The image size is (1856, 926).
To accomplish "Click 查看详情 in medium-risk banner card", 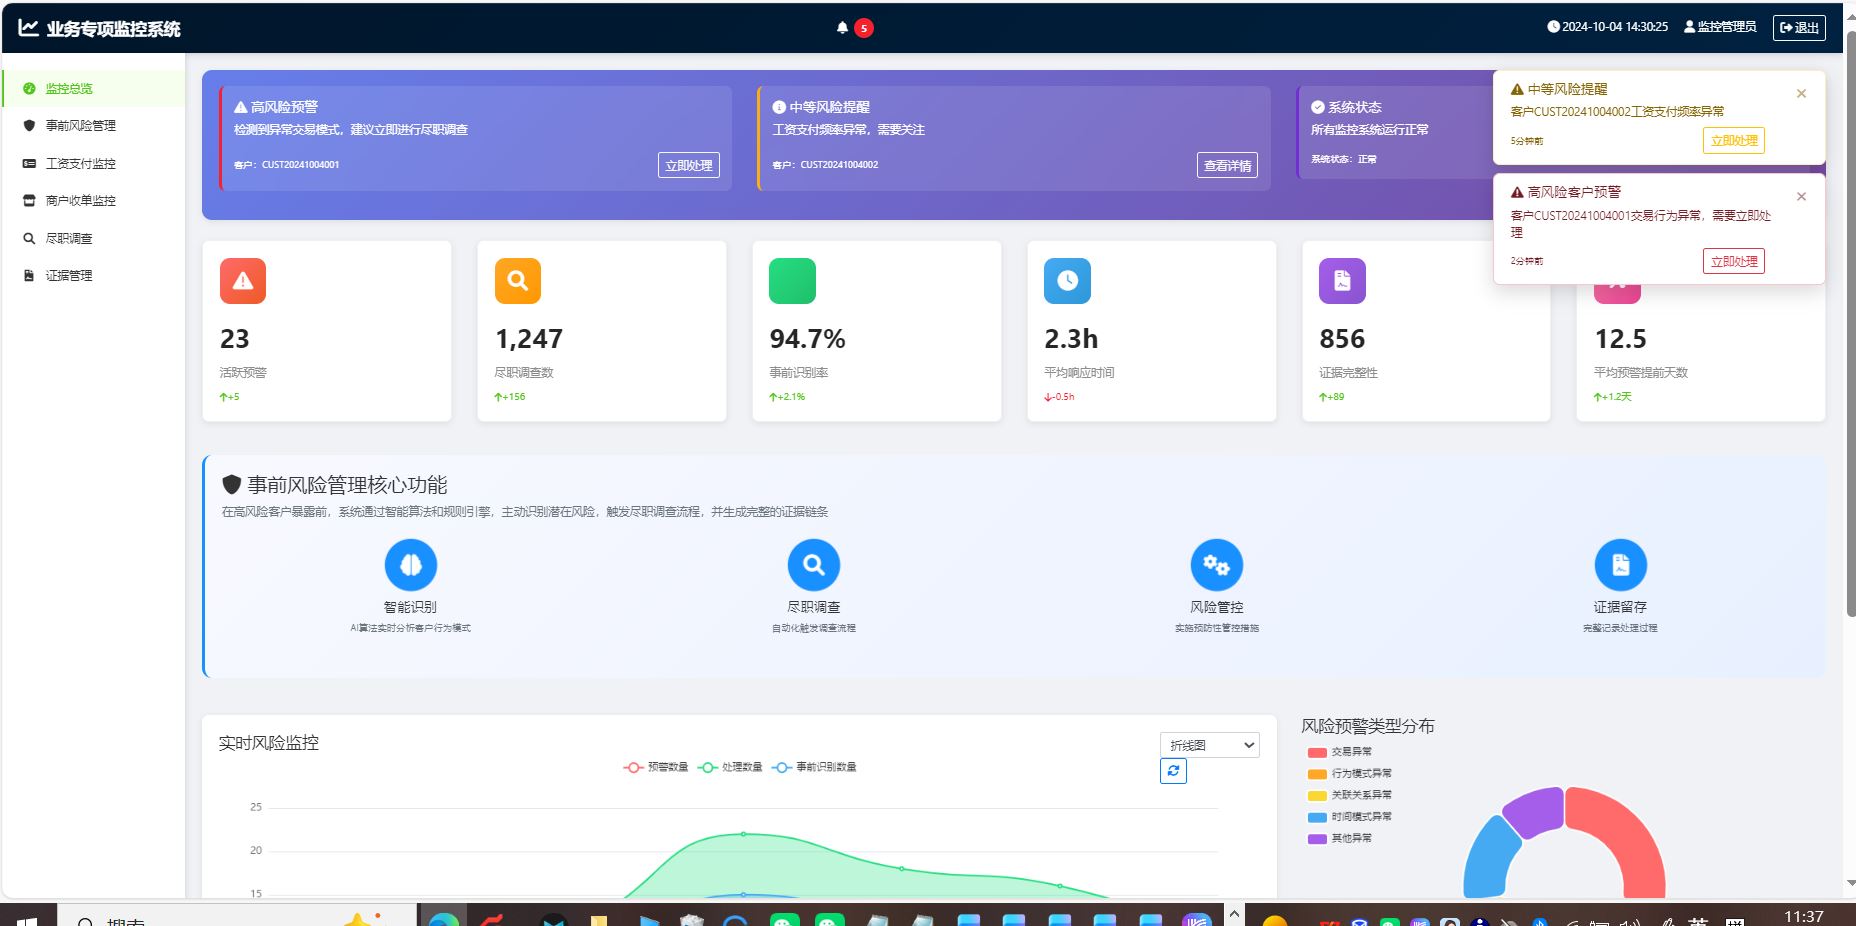I will 1227,166.
